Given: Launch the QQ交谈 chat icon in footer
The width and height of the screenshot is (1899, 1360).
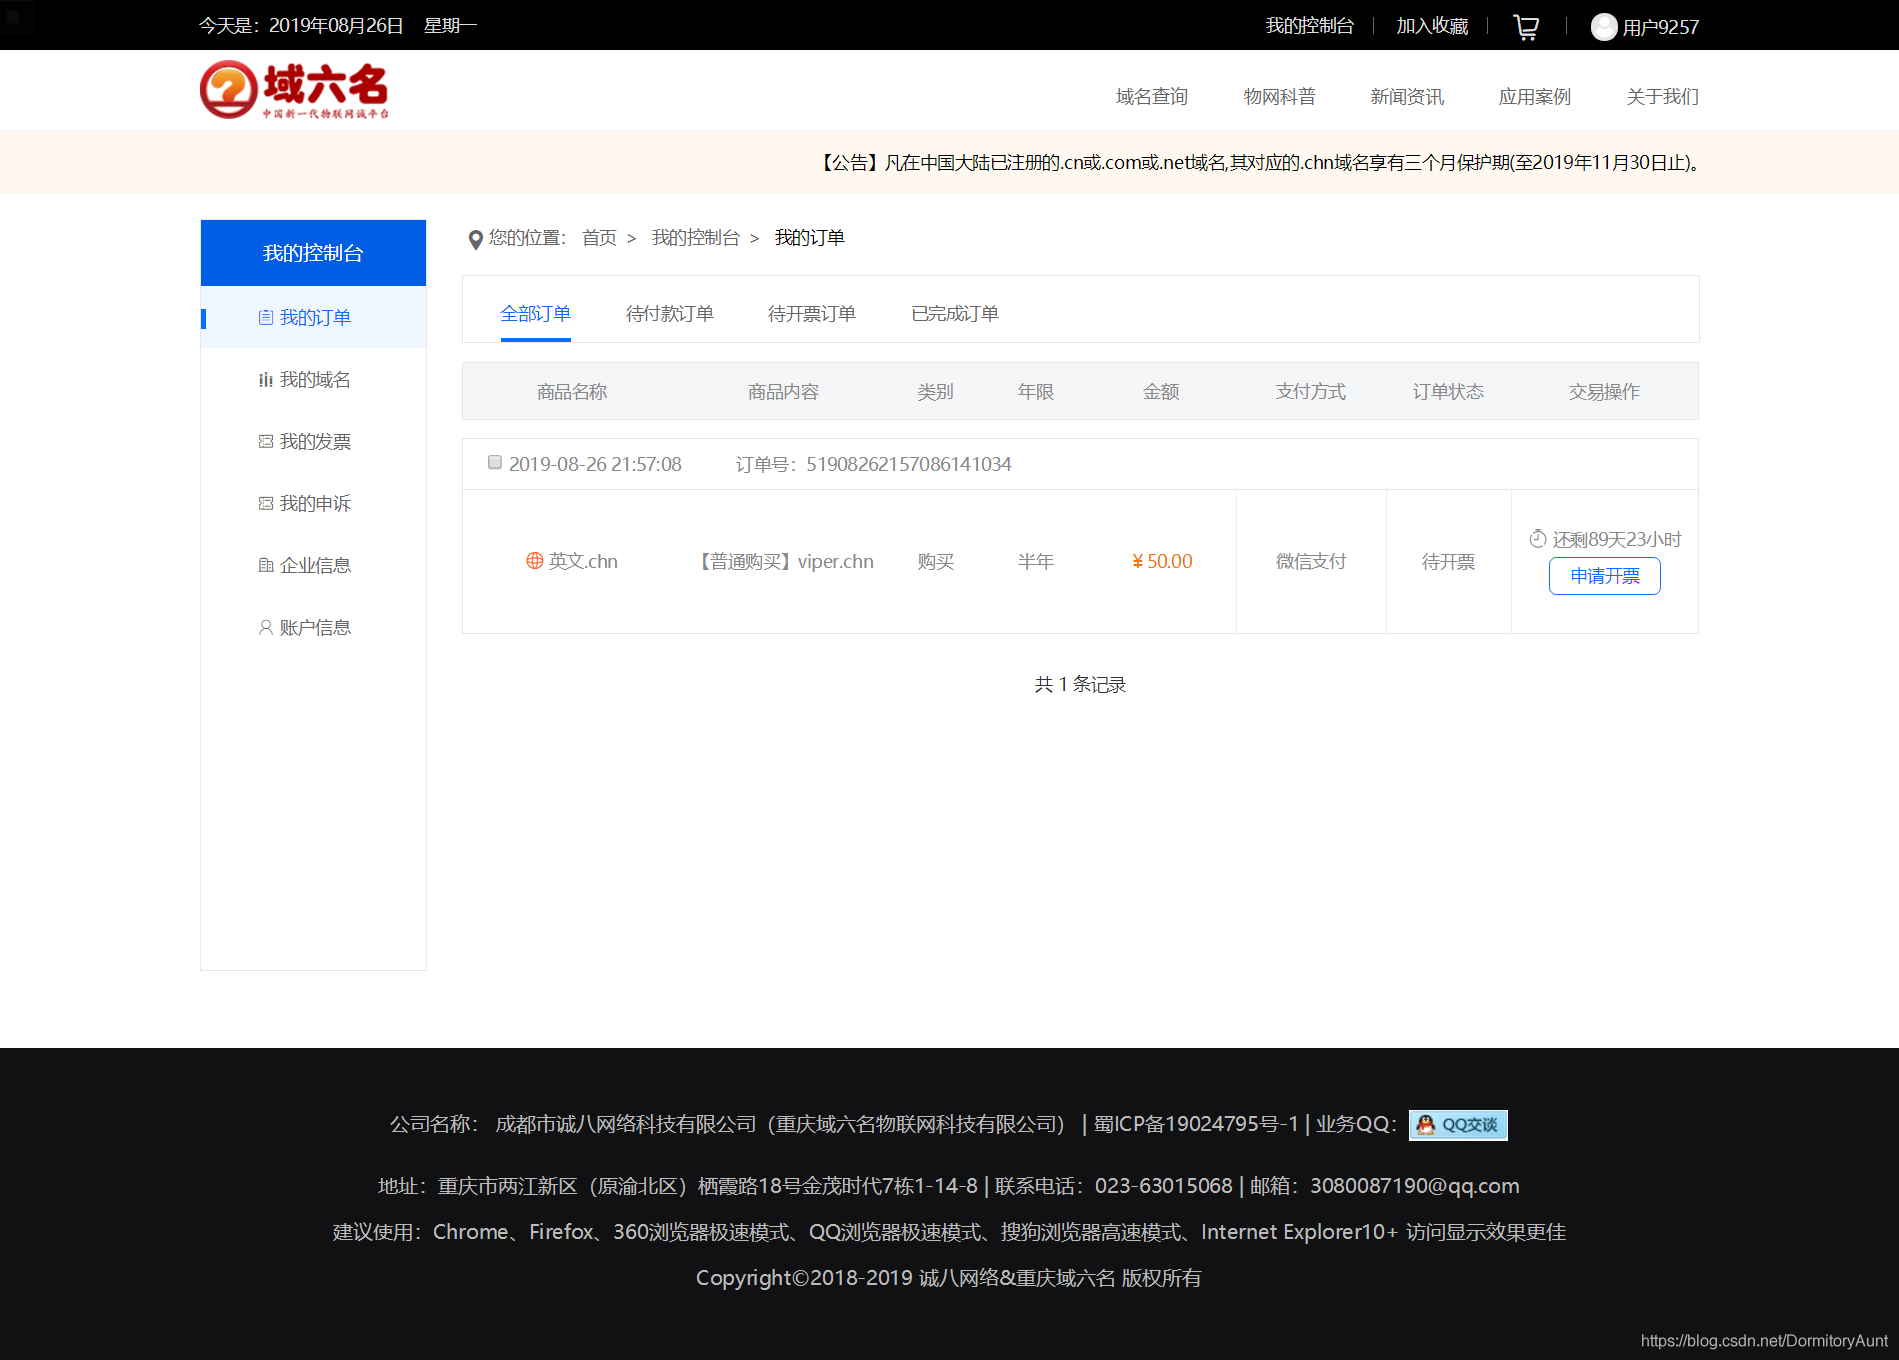Looking at the screenshot, I should (1457, 1124).
